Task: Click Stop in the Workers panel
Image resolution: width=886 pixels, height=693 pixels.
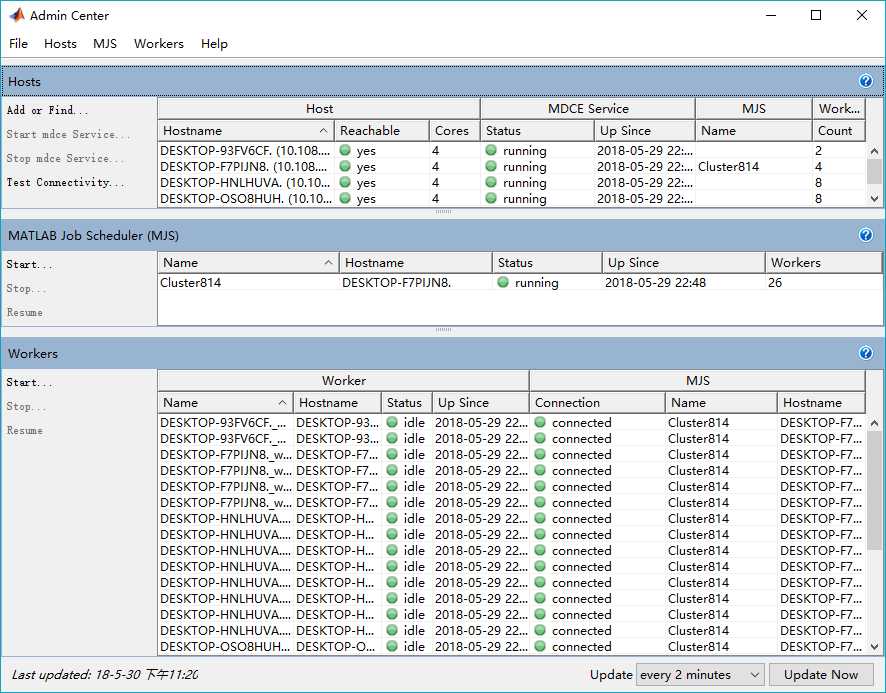Action: (26, 406)
